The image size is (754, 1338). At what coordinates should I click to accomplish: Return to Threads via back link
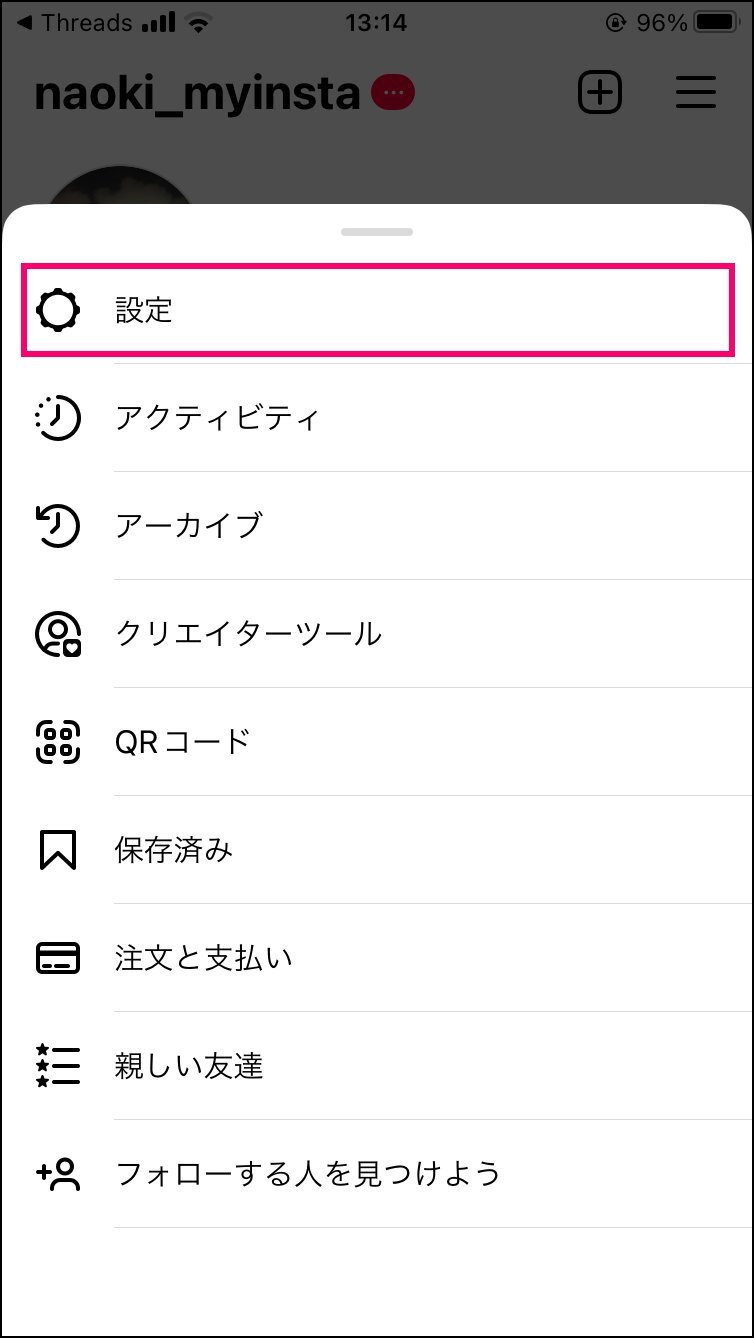point(76,22)
